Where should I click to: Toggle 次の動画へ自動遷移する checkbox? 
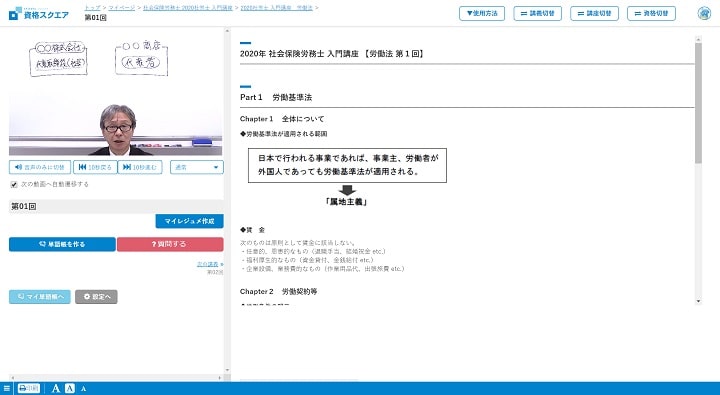14,185
